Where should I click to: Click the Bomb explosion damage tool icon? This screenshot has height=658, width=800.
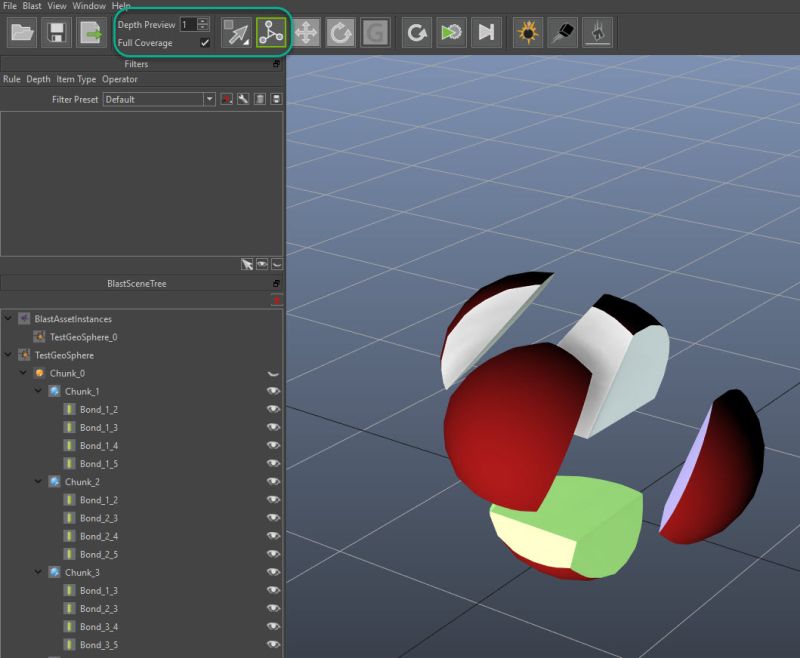pyautogui.click(x=528, y=33)
